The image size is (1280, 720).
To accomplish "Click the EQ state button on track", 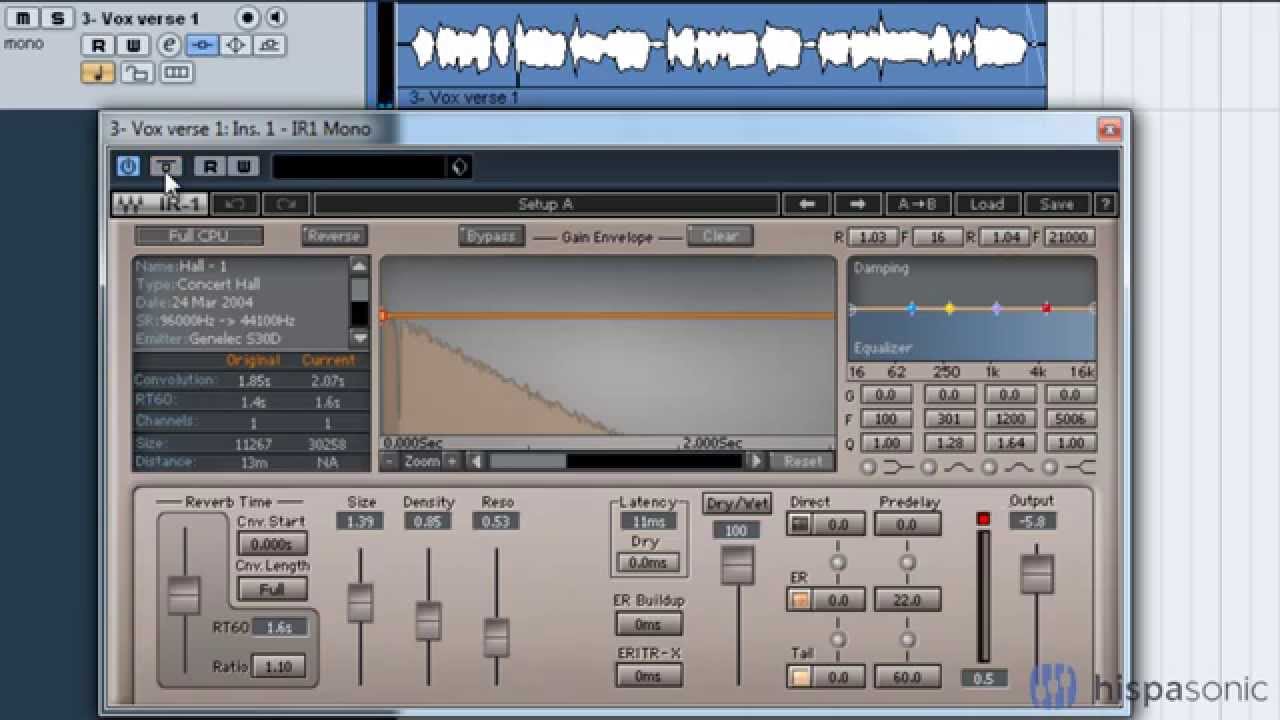I will coord(235,45).
